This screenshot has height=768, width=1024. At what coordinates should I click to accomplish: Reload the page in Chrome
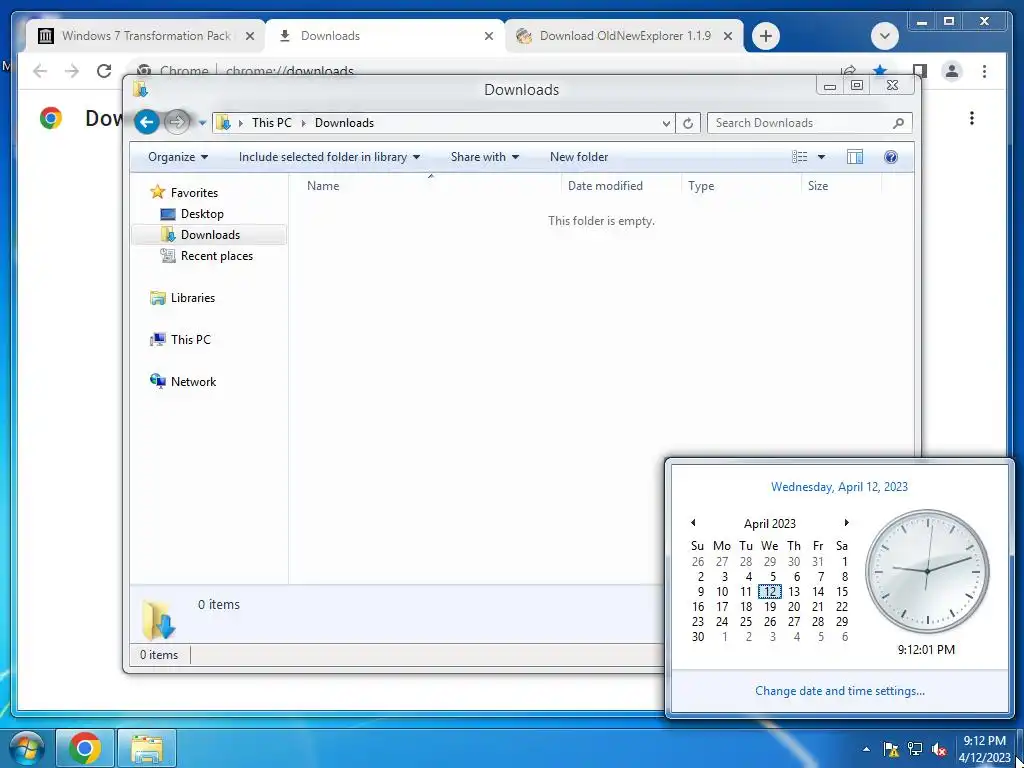pyautogui.click(x=104, y=71)
